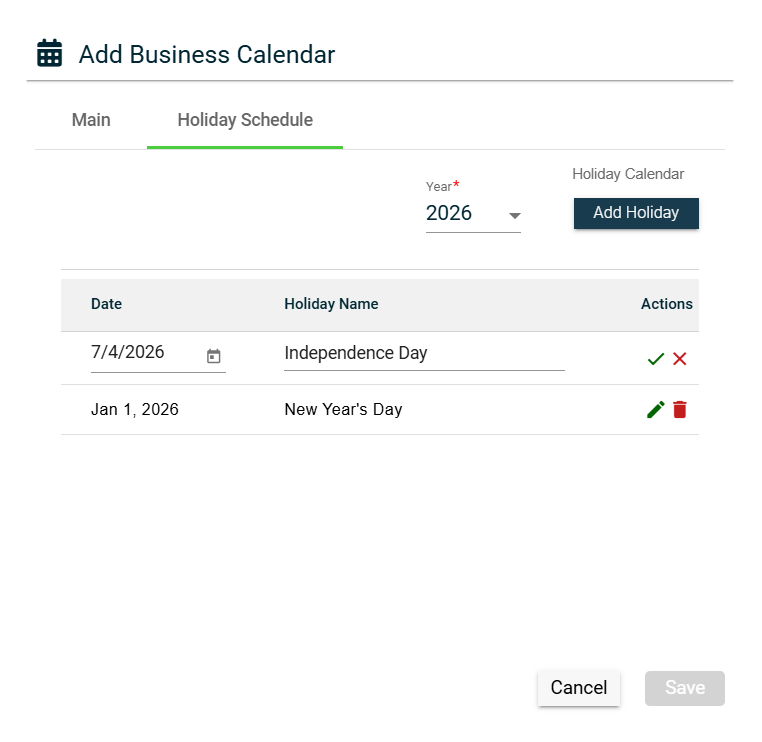Discard the Independence Day edit with the red X
762x742 pixels.
click(680, 359)
